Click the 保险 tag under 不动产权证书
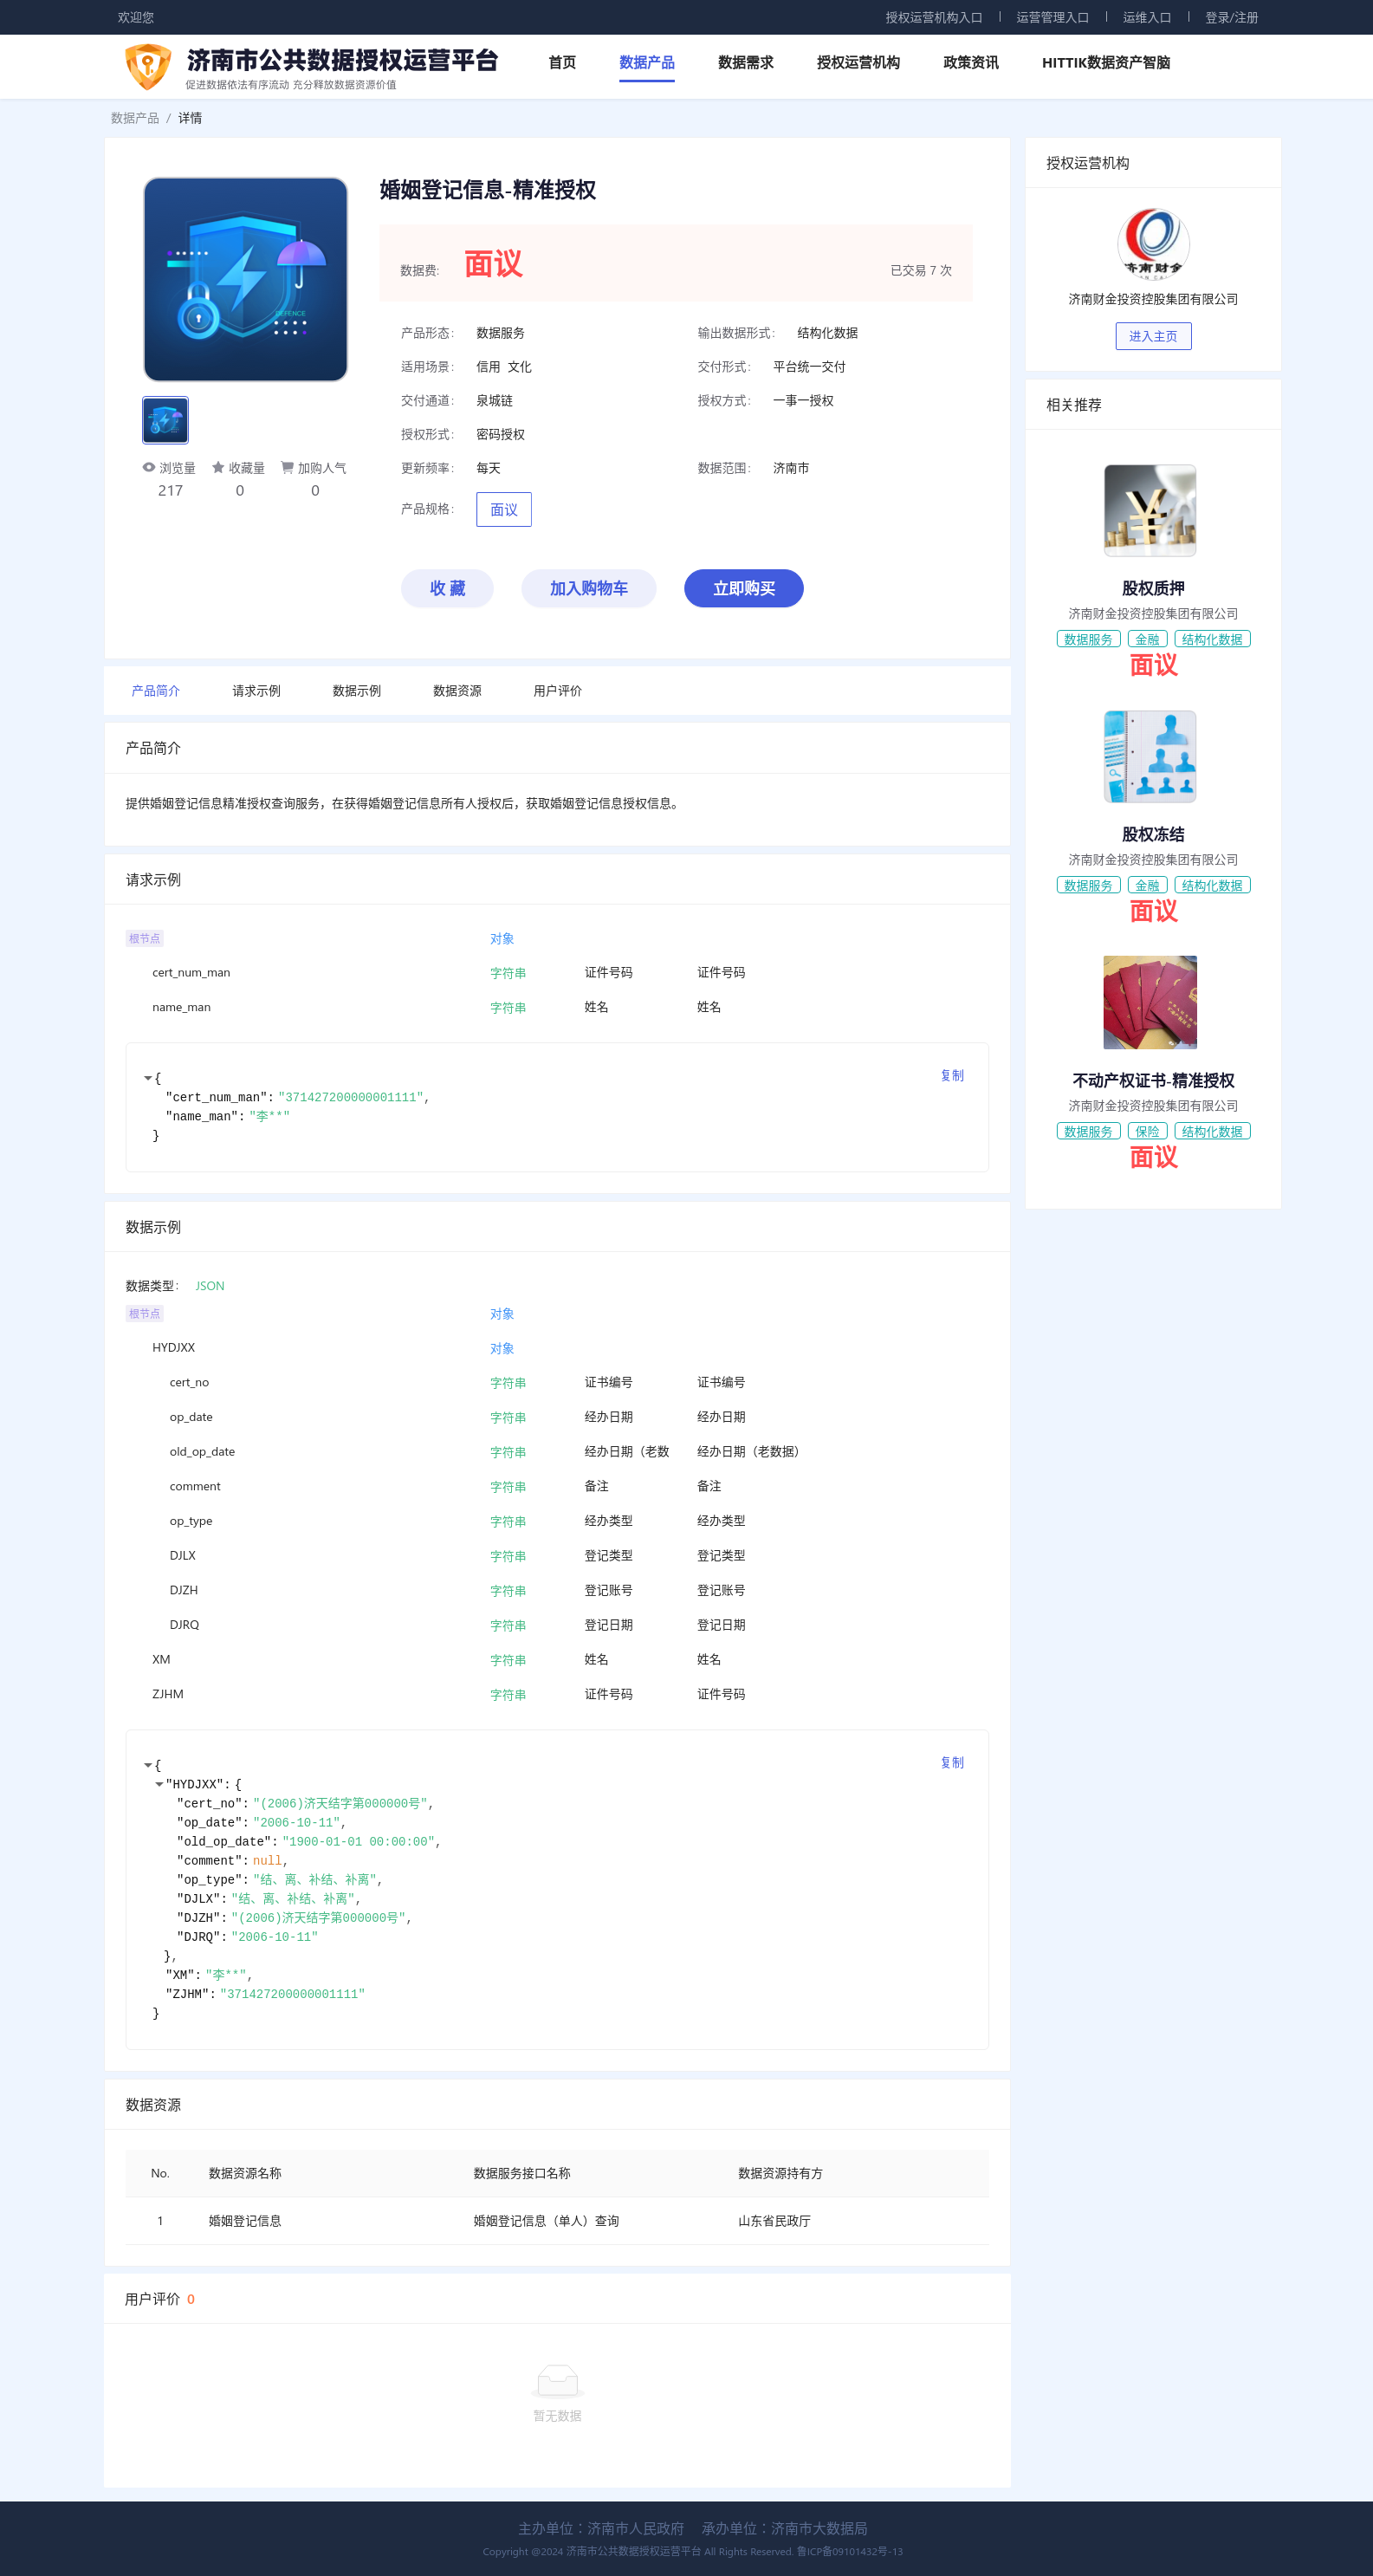 (1147, 1131)
